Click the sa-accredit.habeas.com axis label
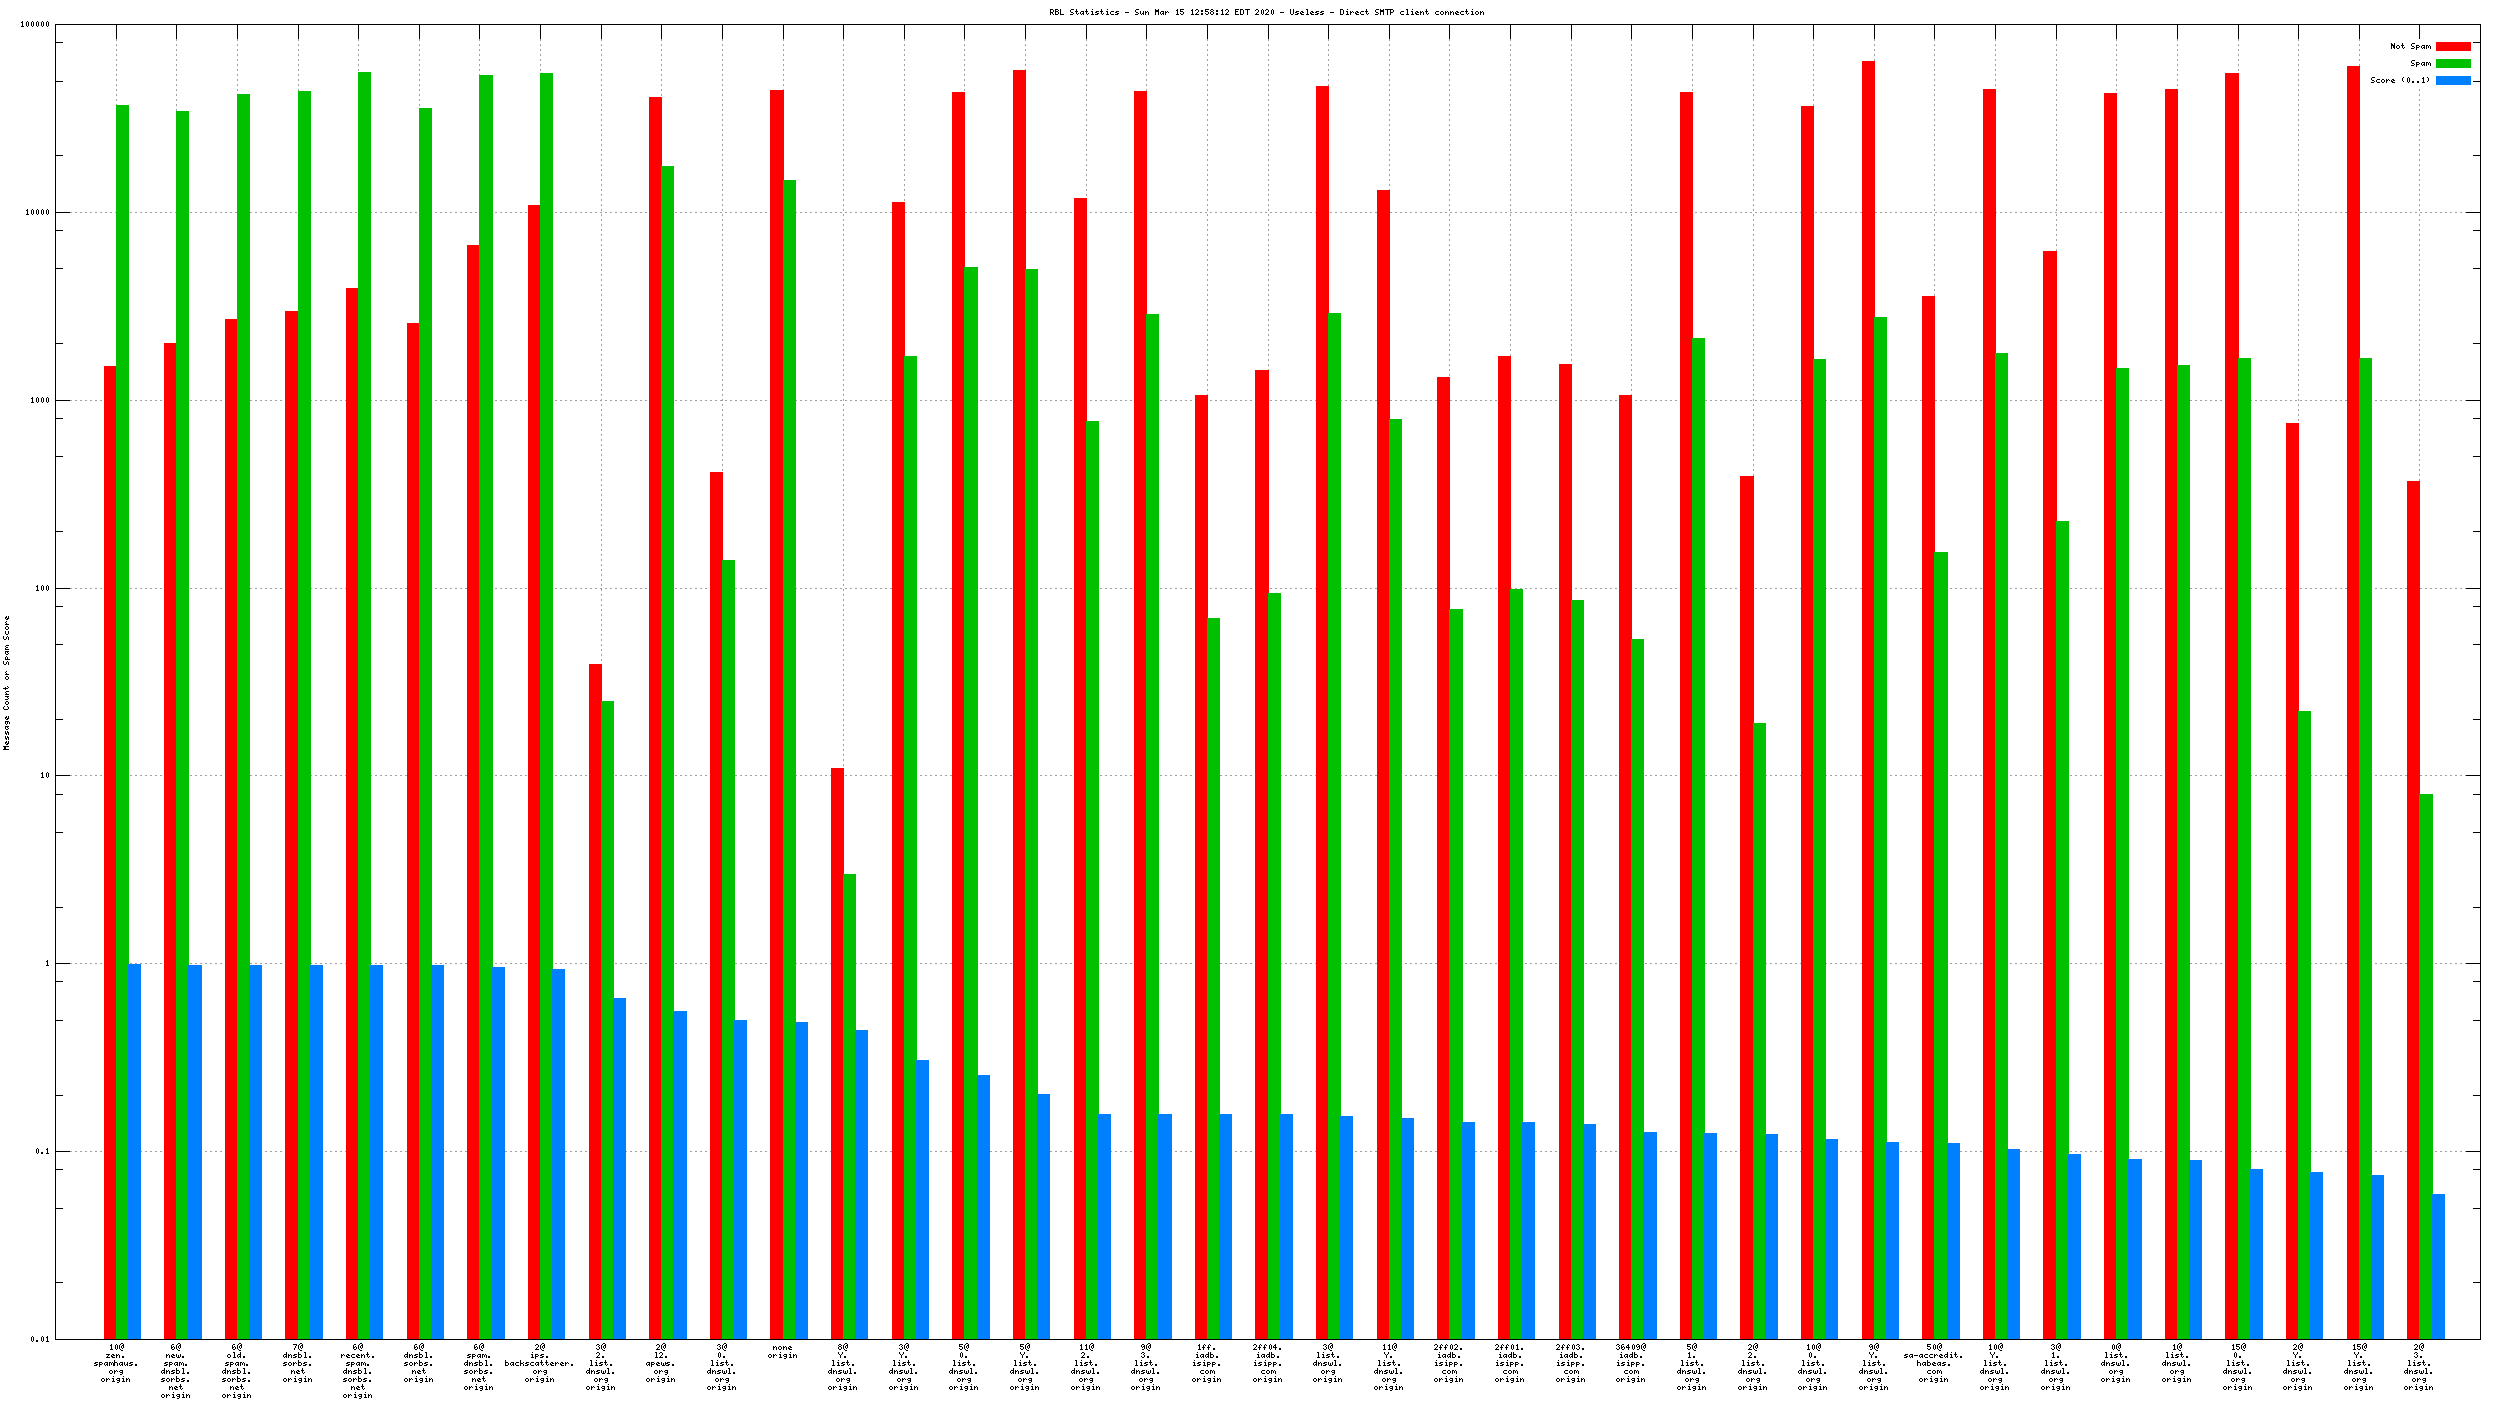Viewport: 2496px width, 1404px height. pos(1933,1363)
